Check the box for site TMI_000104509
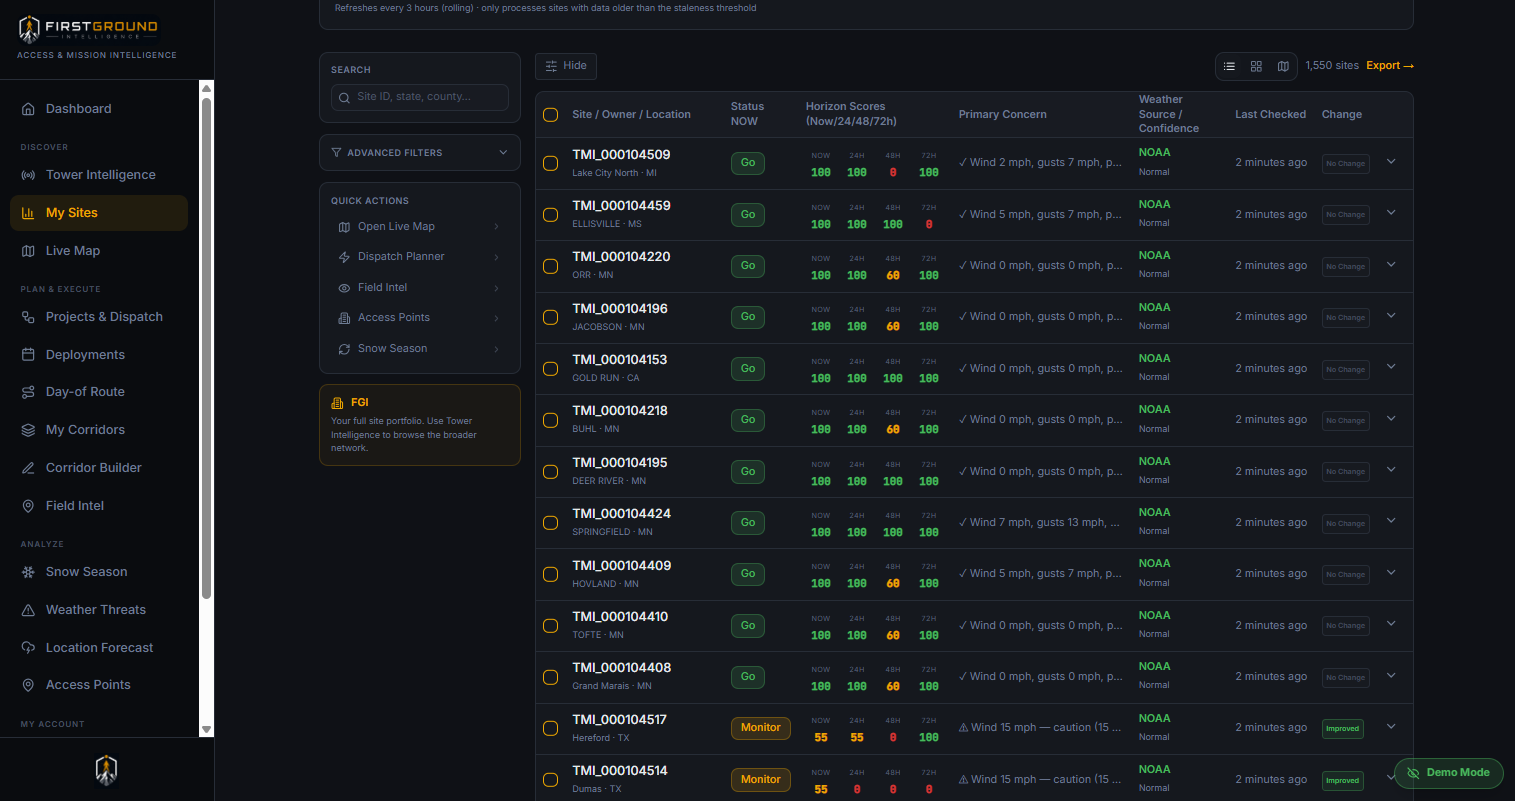This screenshot has height=801, width=1515. 550,163
